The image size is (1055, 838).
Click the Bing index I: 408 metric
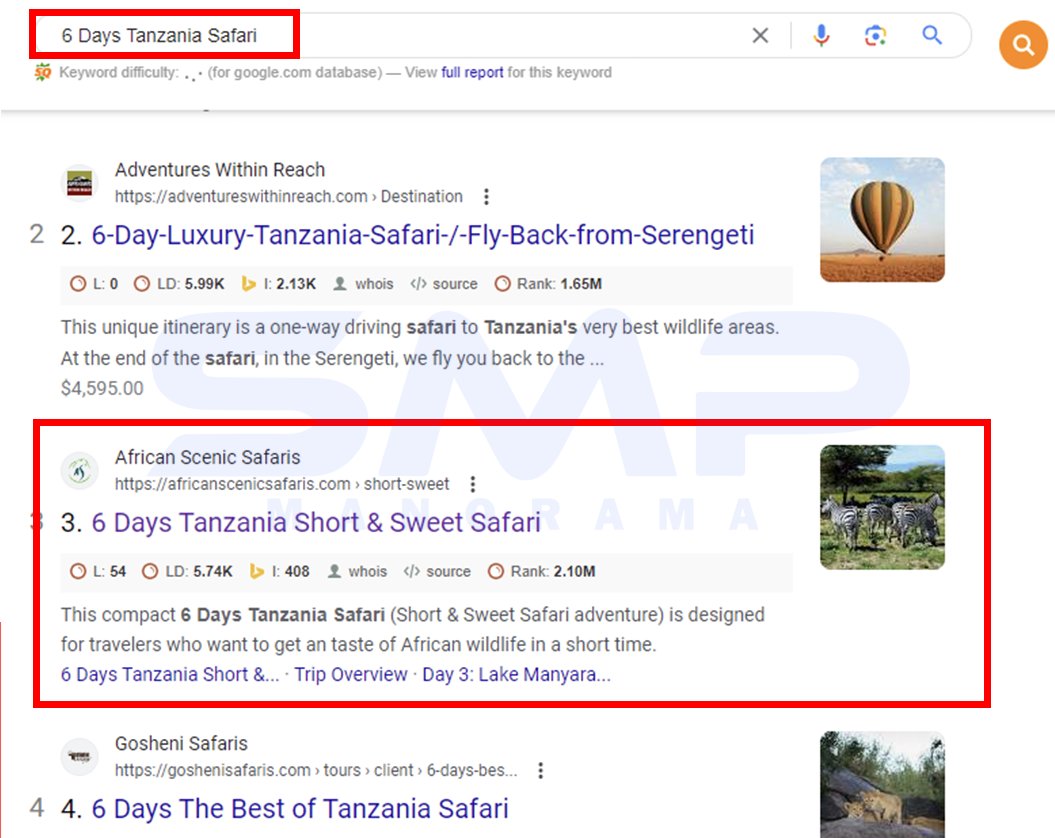(x=279, y=571)
